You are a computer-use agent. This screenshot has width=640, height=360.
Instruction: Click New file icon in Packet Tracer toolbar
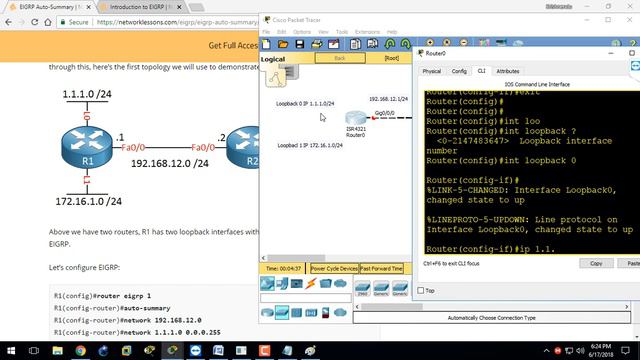(x=266, y=44)
